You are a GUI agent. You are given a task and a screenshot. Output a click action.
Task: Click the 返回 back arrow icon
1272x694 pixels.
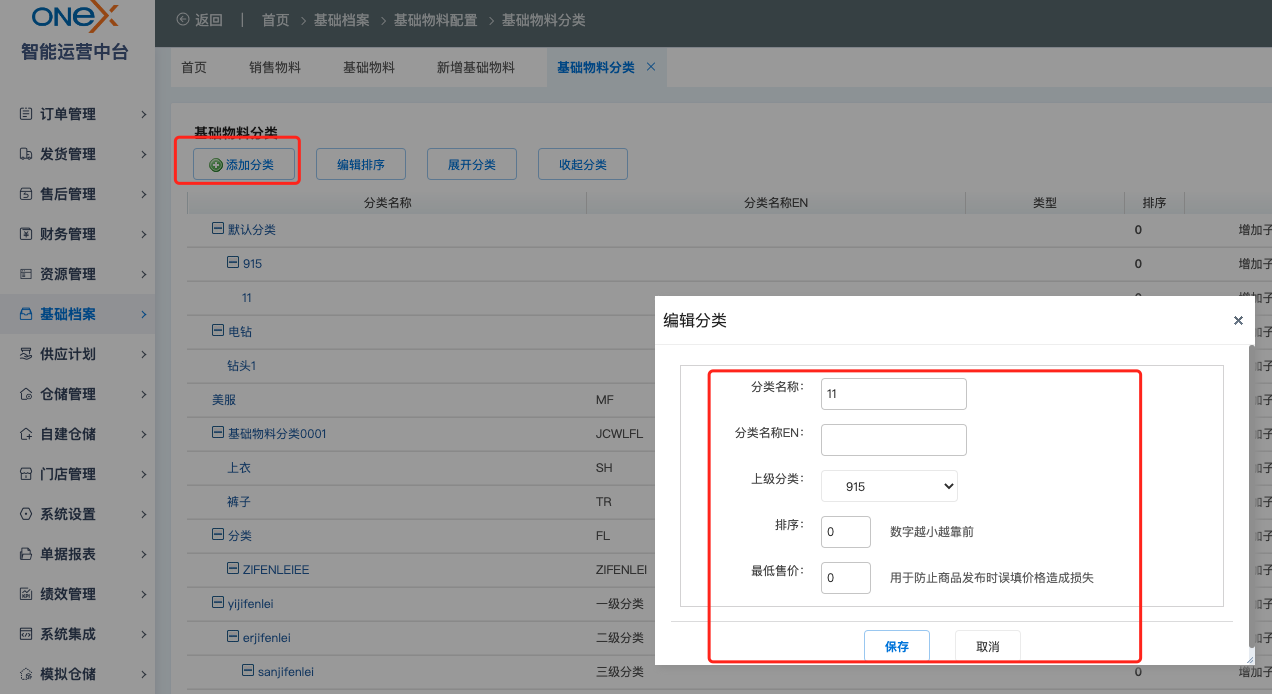182,20
